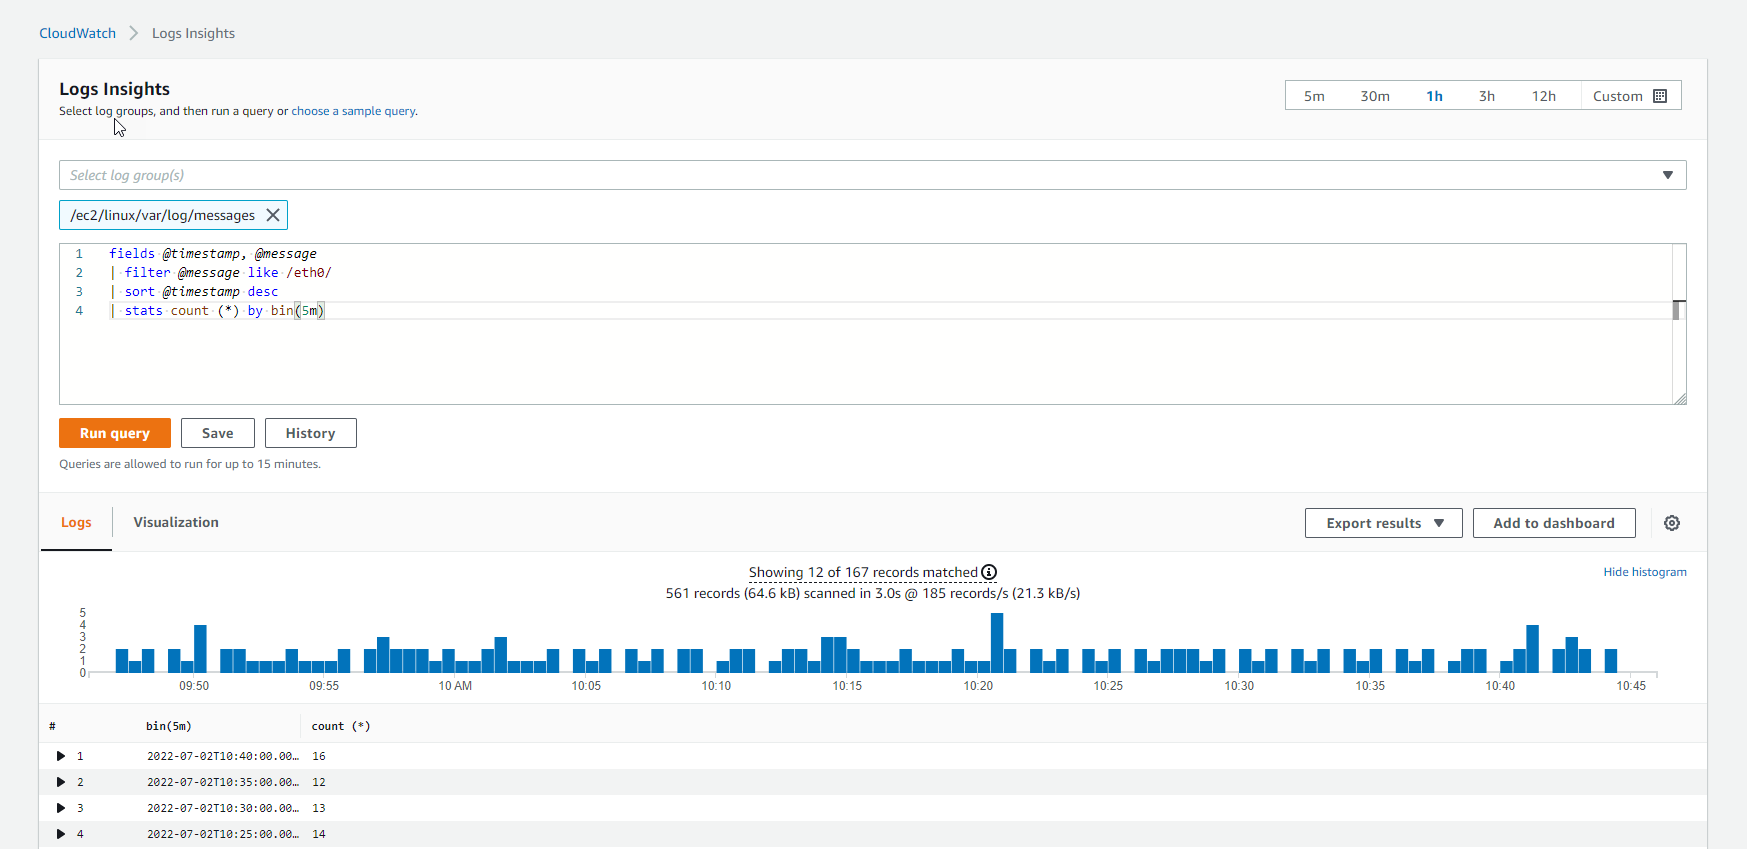This screenshot has height=849, width=1747.
Task: Switch to the Visualization tab
Action: point(176,522)
